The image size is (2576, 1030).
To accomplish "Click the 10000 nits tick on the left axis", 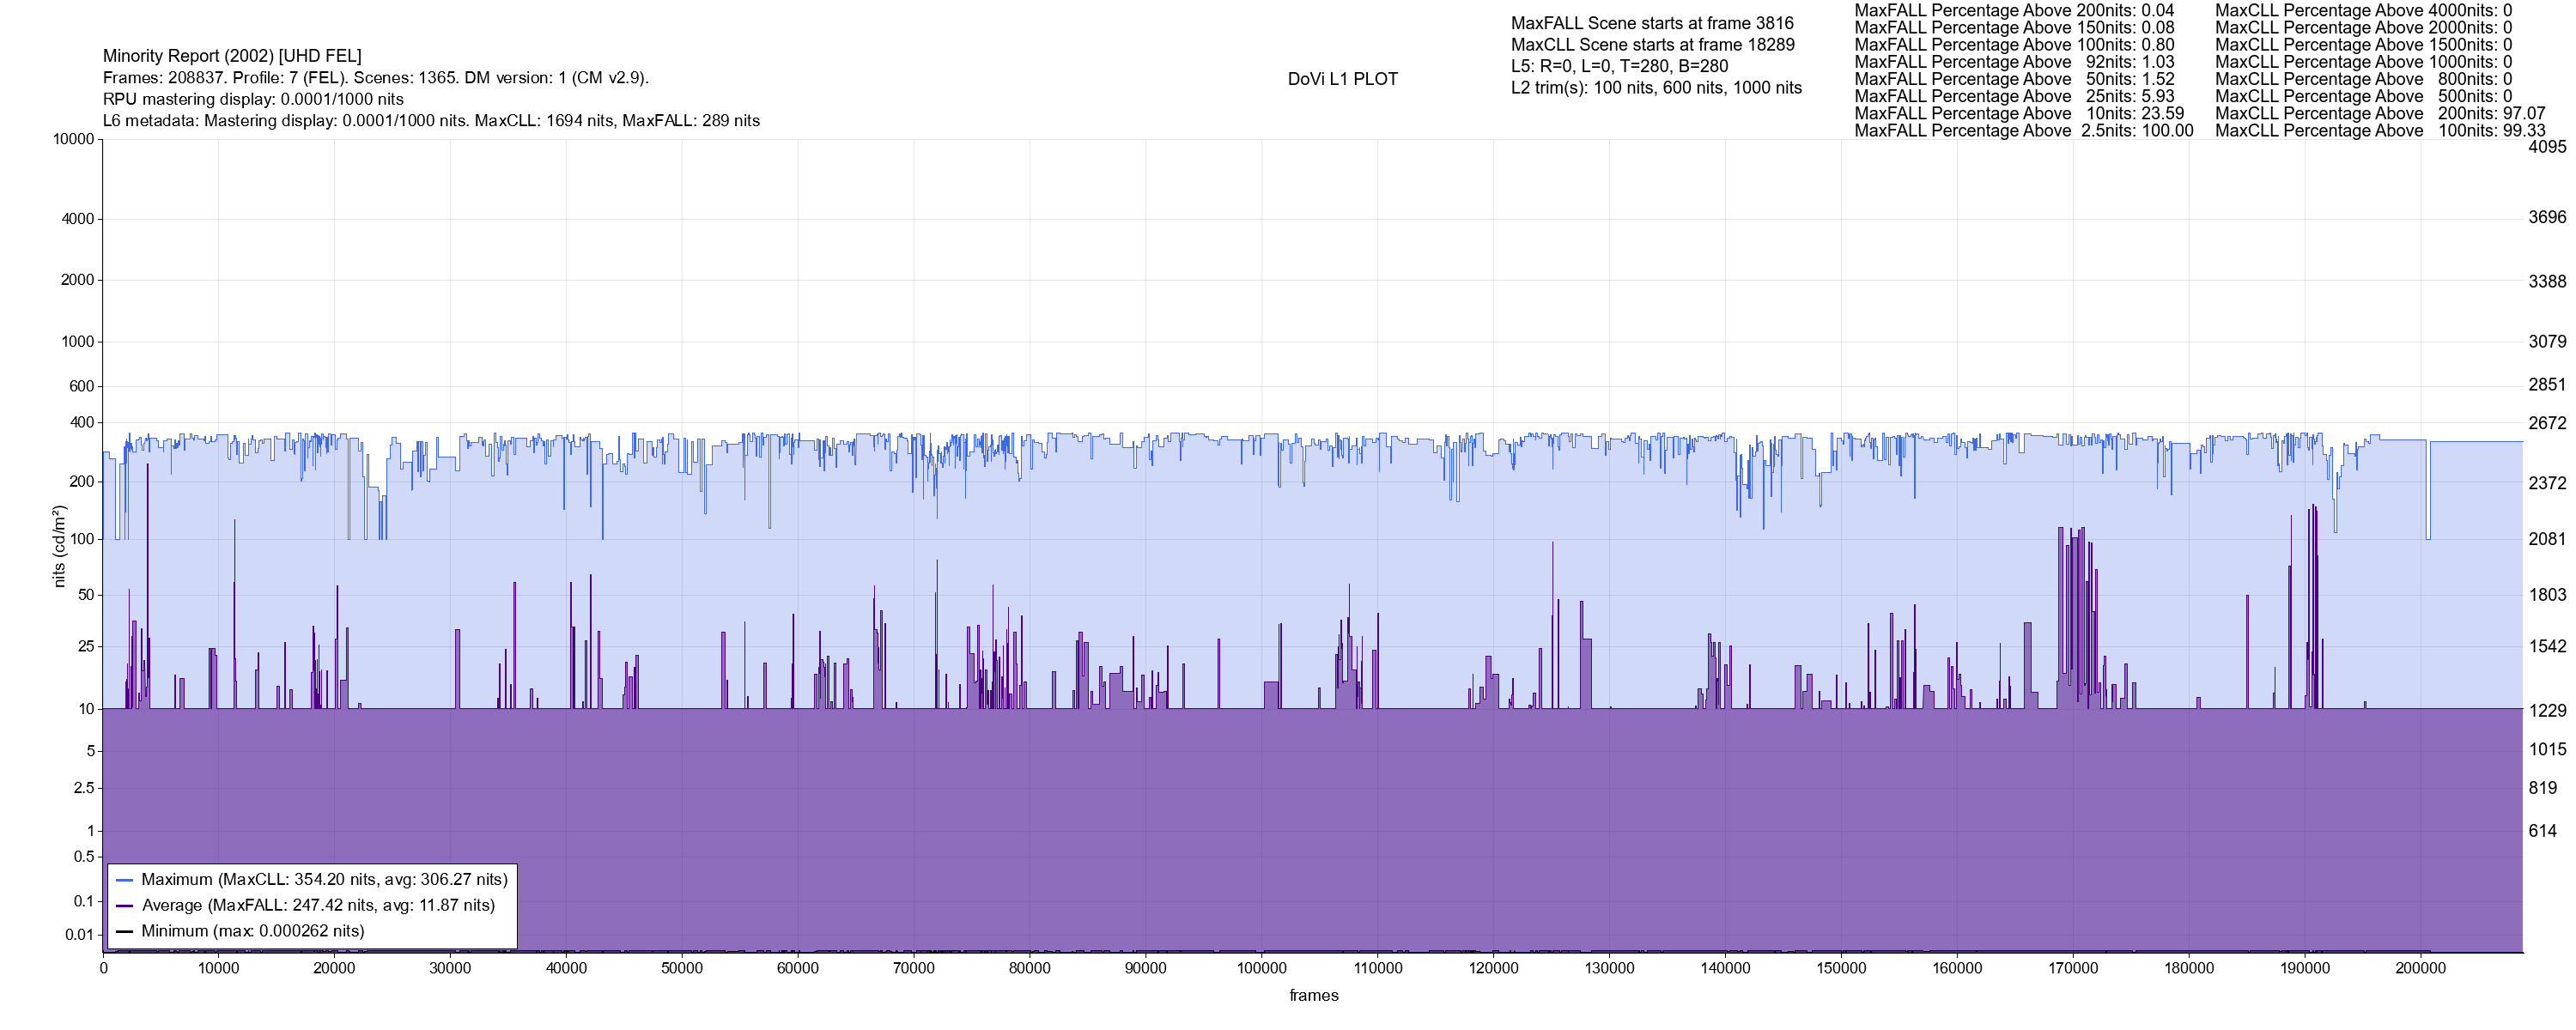I will point(73,139).
